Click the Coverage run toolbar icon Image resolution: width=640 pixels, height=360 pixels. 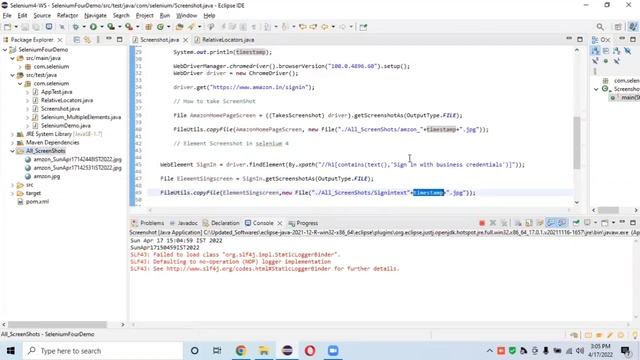pos(111,27)
